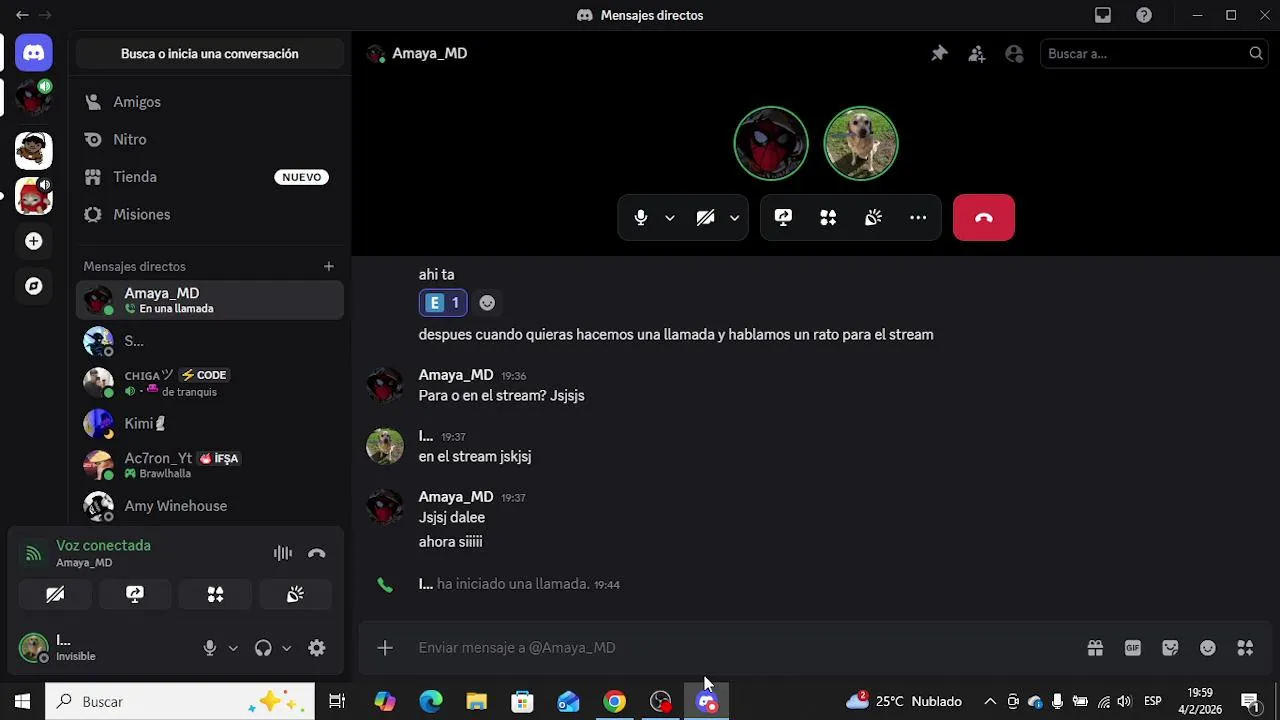Open user settings gear icon
Image resolution: width=1280 pixels, height=720 pixels.
coord(317,648)
